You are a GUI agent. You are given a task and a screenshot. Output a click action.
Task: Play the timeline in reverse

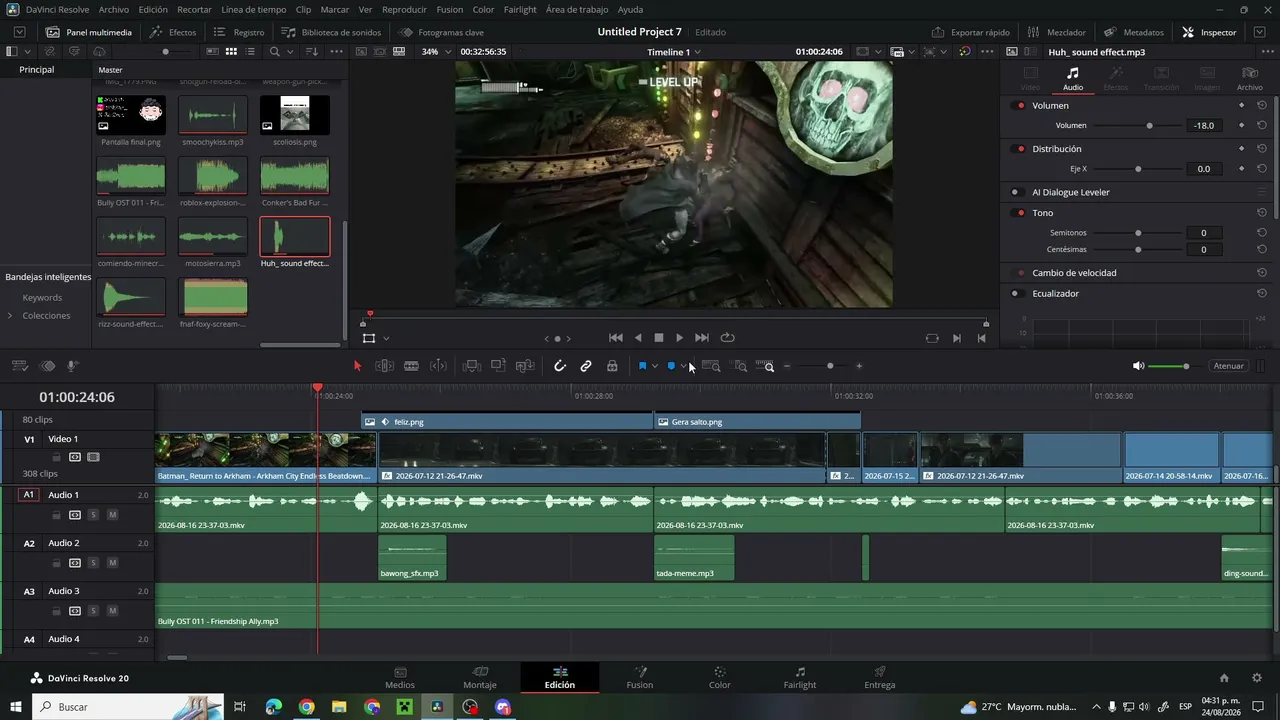(x=638, y=338)
